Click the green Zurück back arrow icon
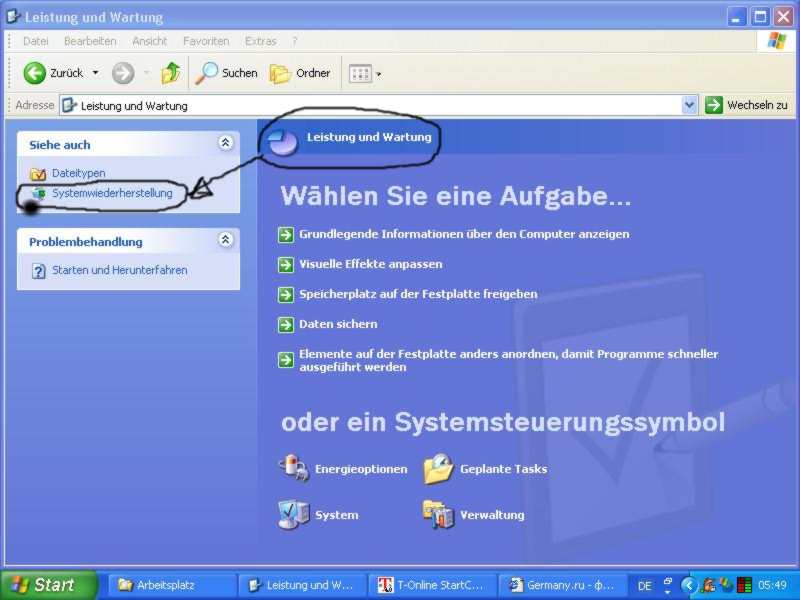 pyautogui.click(x=34, y=73)
